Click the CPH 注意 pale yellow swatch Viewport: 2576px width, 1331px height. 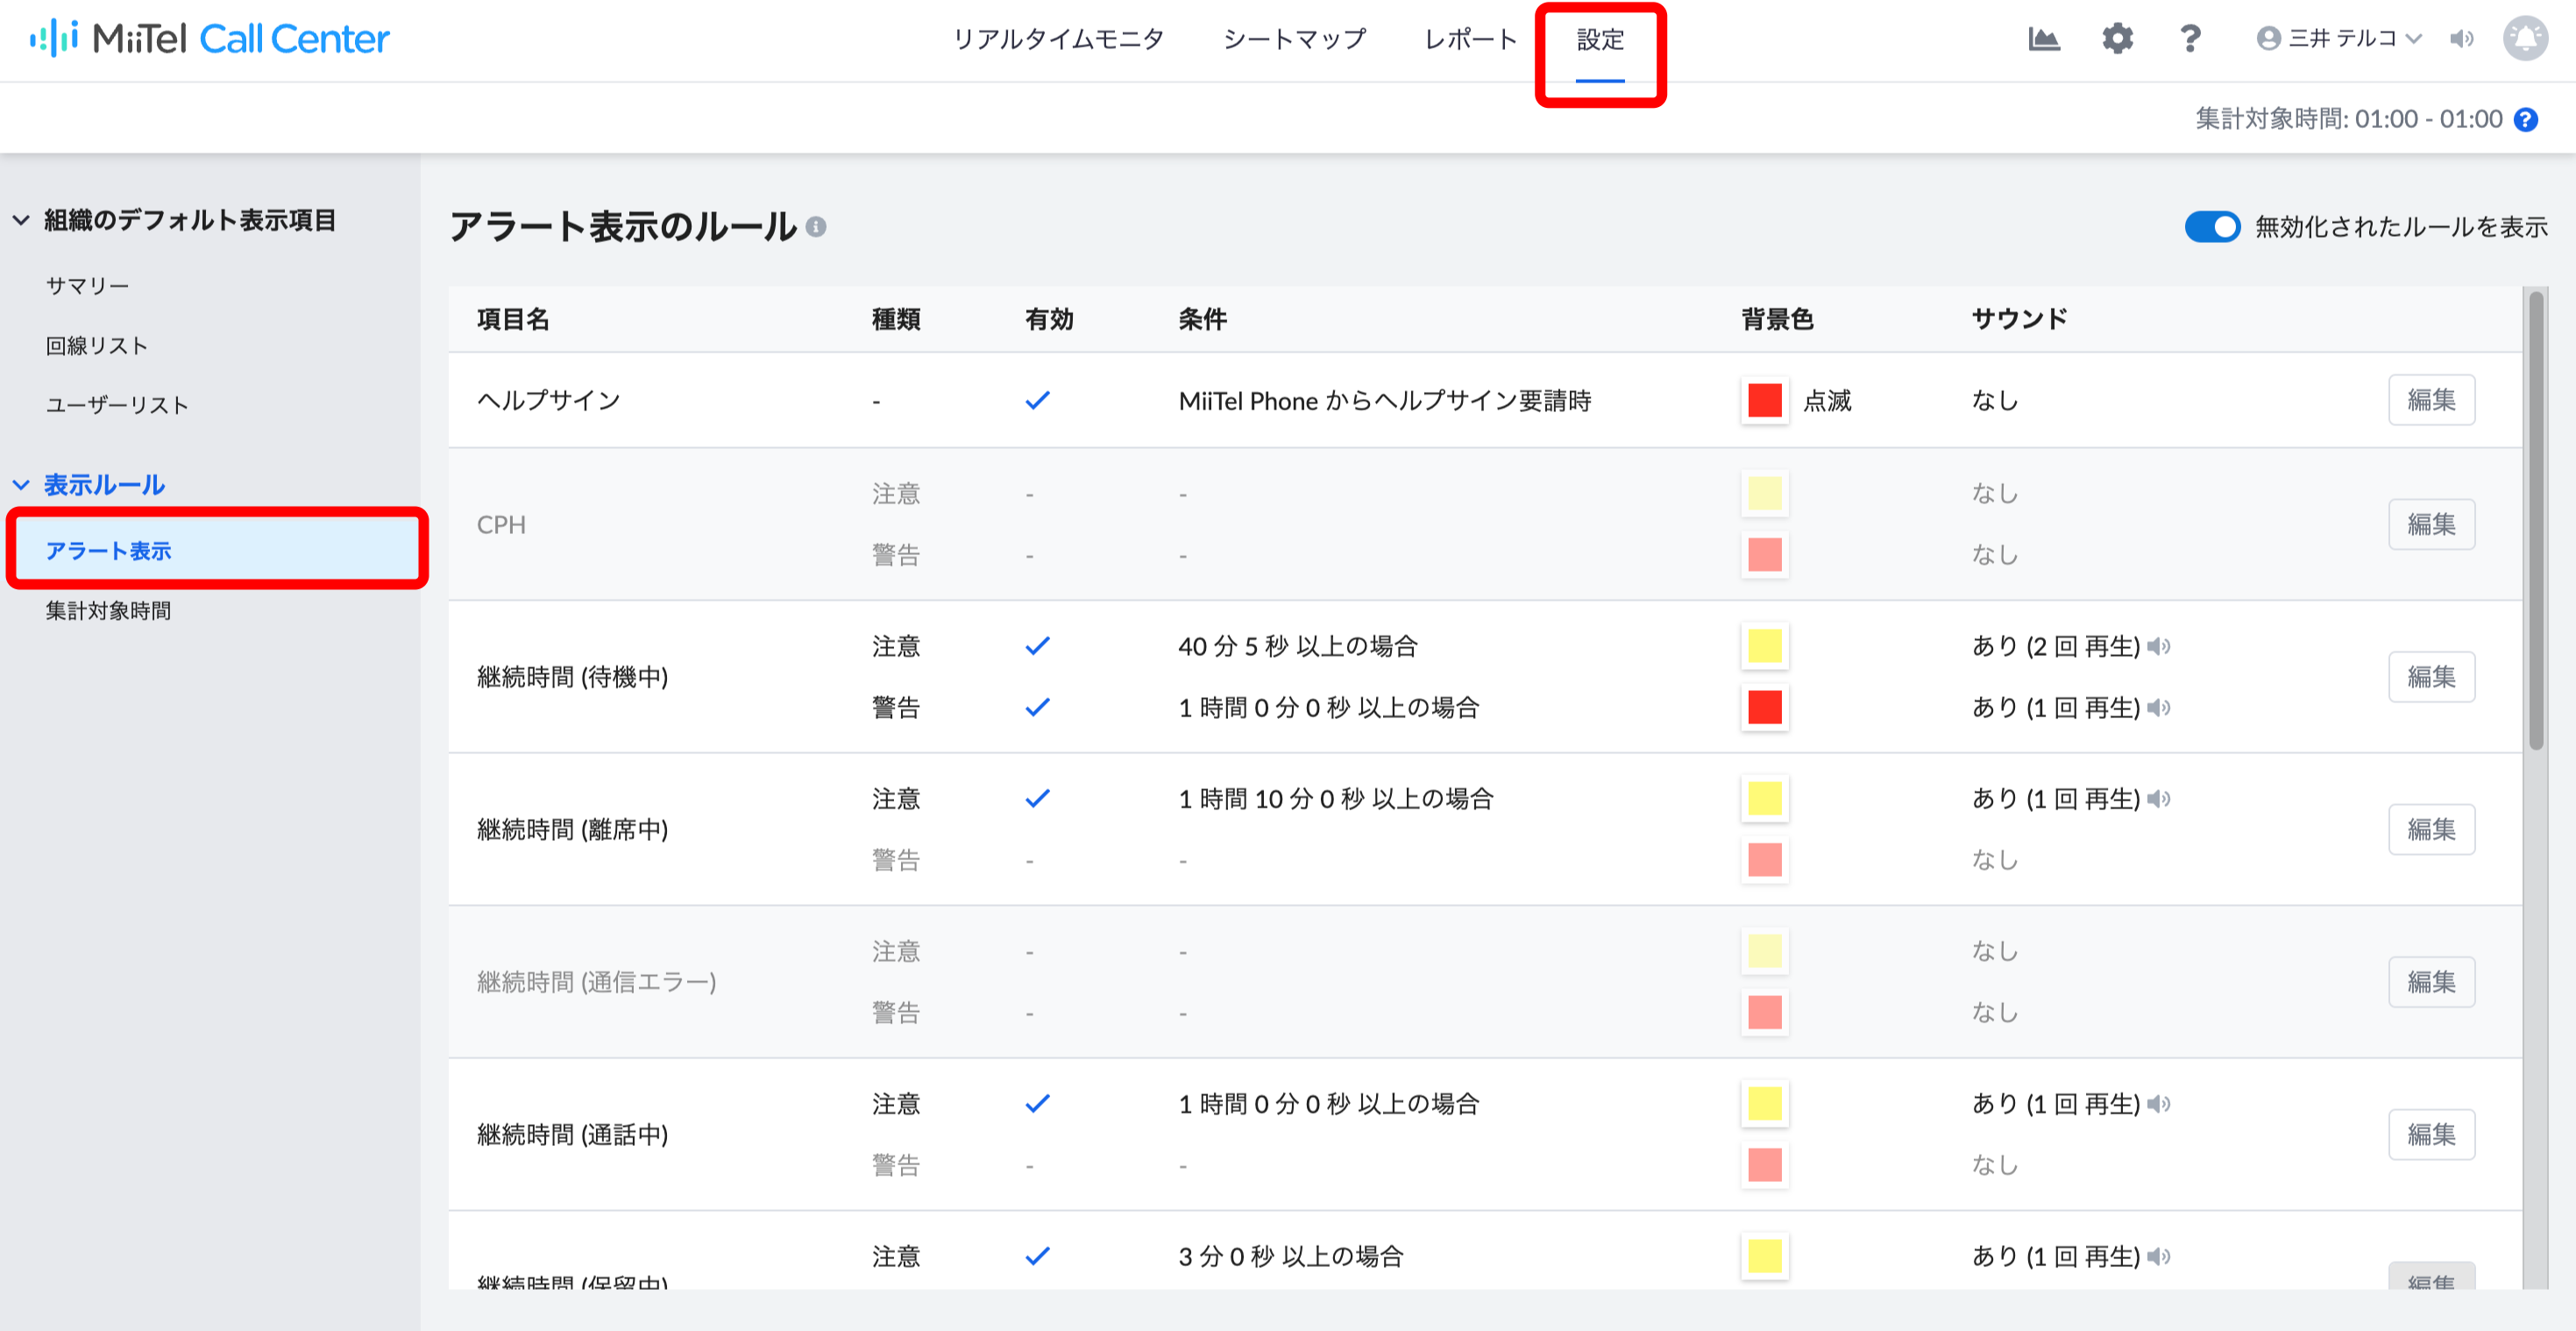[1764, 494]
